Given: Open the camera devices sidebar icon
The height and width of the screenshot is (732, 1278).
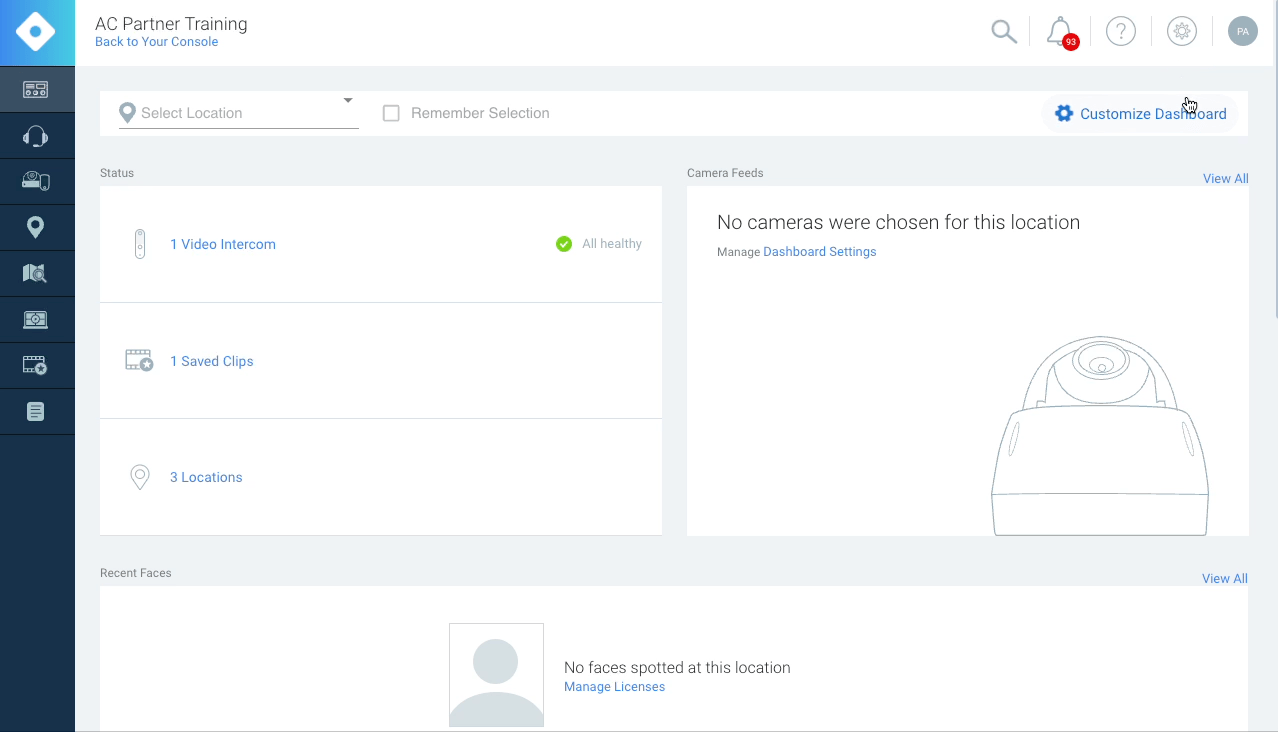Looking at the screenshot, I should pyautogui.click(x=36, y=182).
